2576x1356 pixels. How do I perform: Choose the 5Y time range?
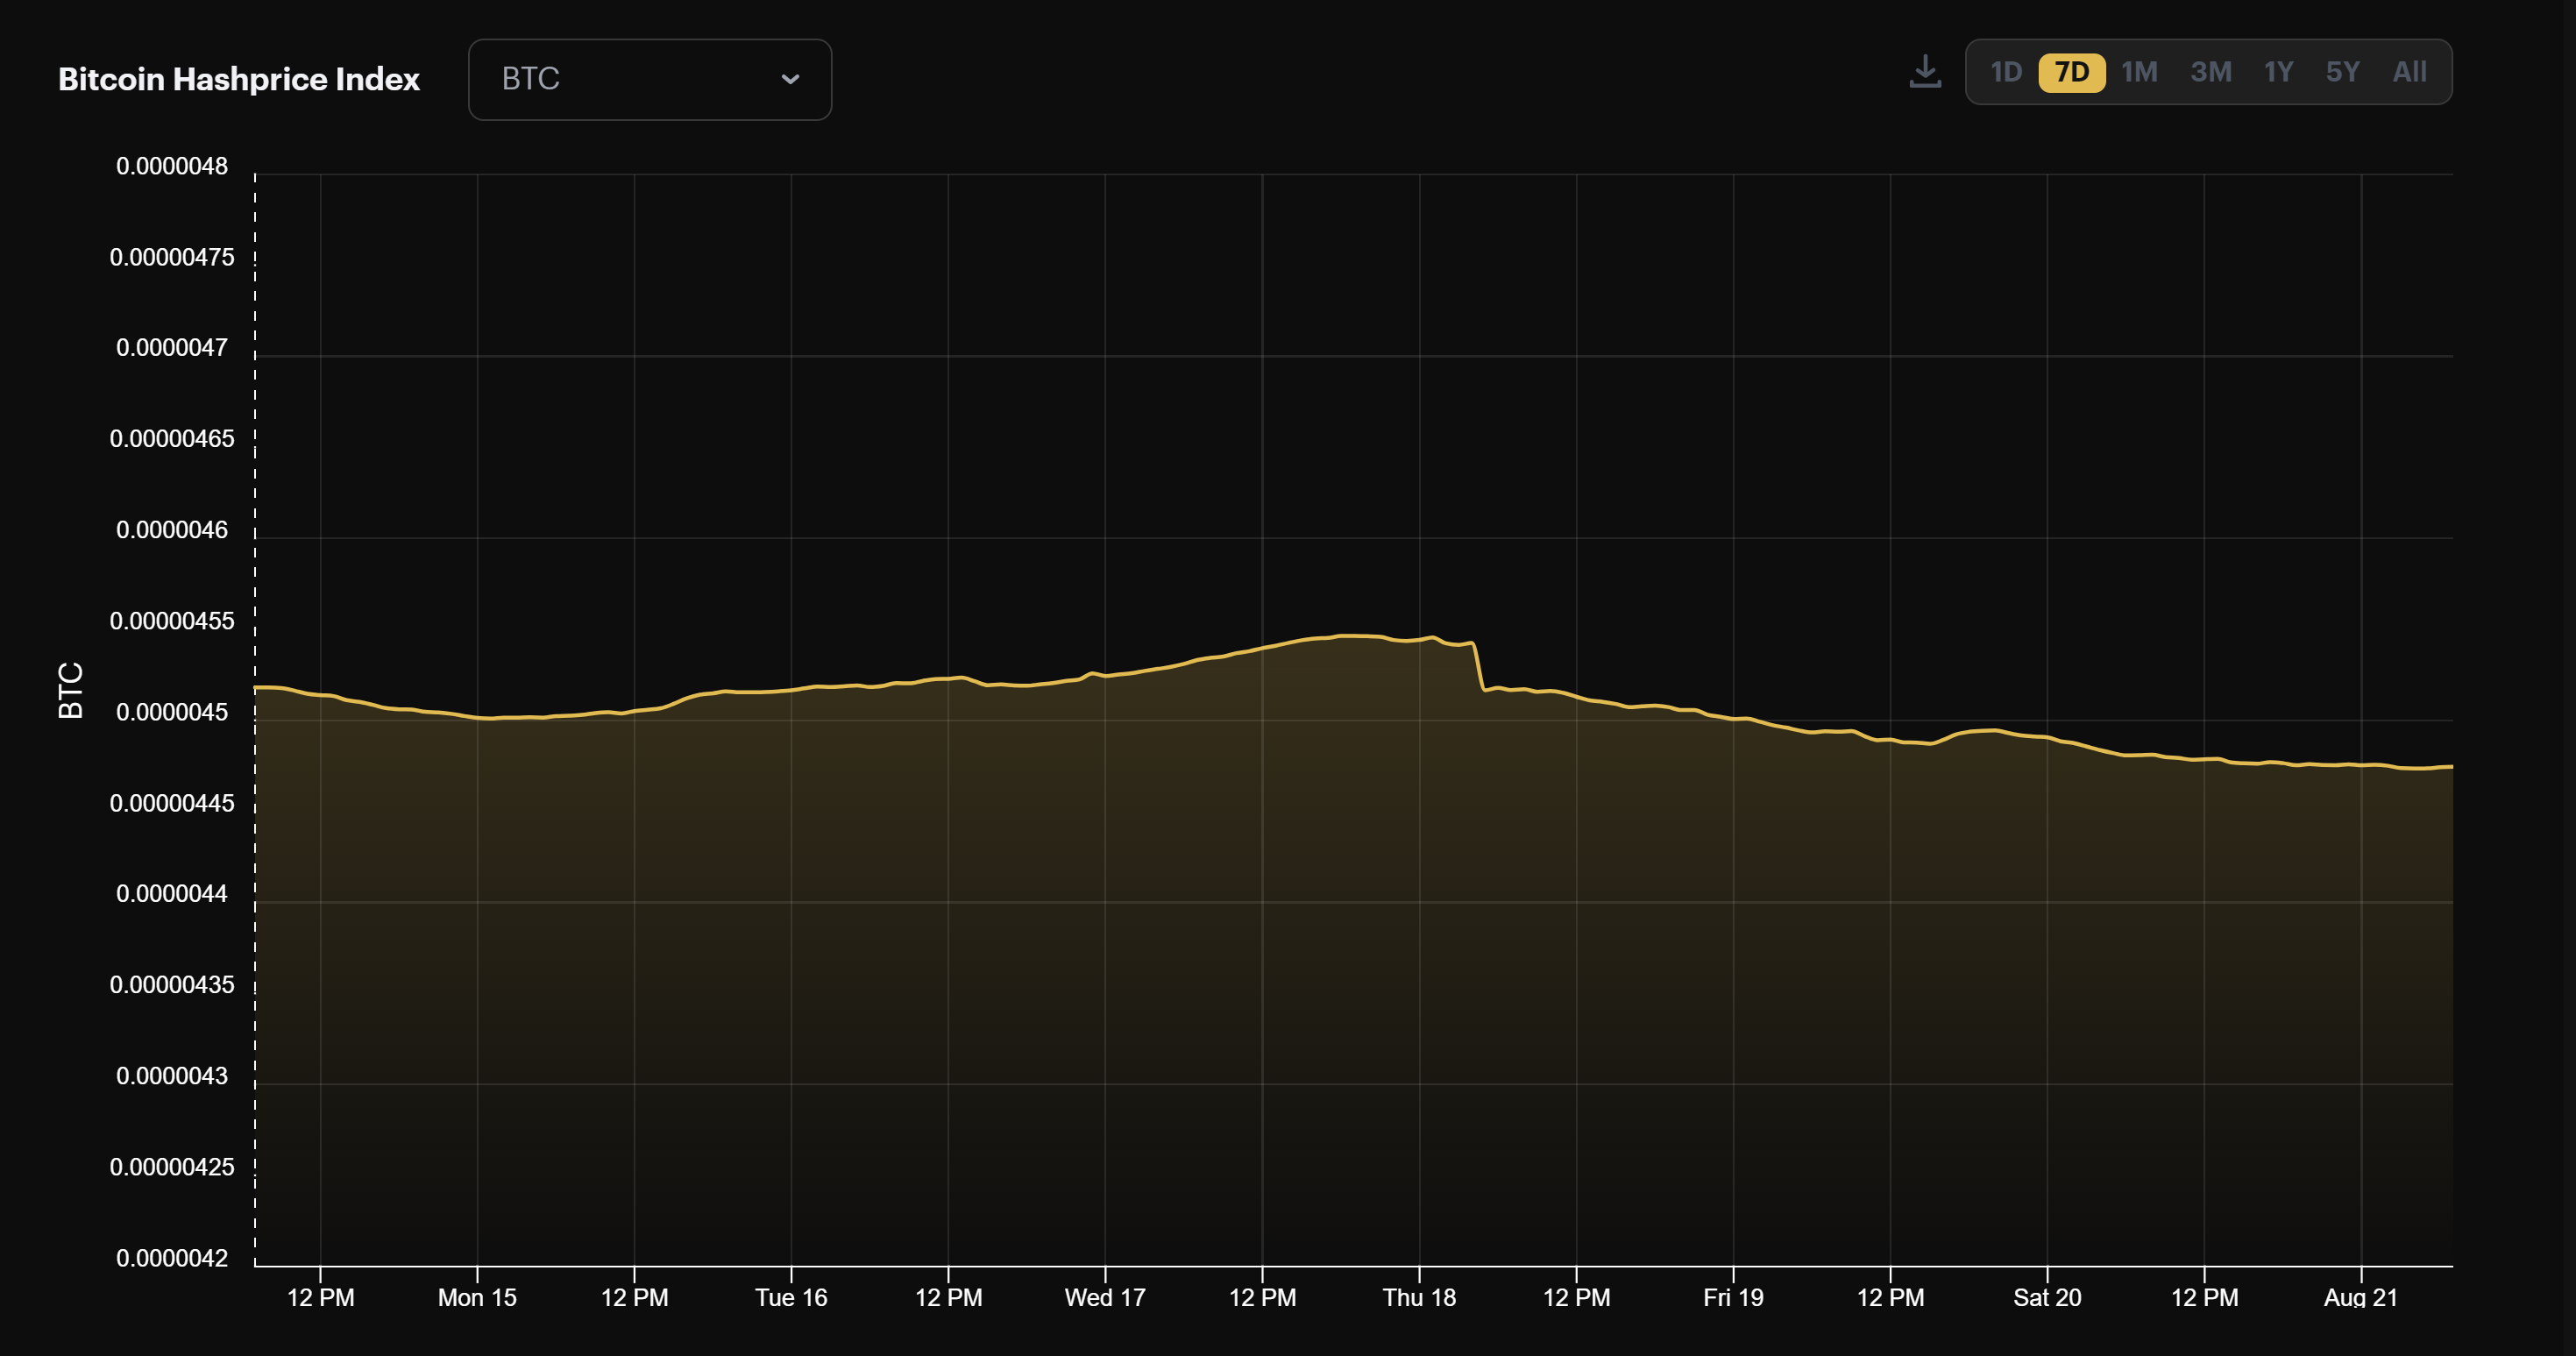coord(2342,72)
